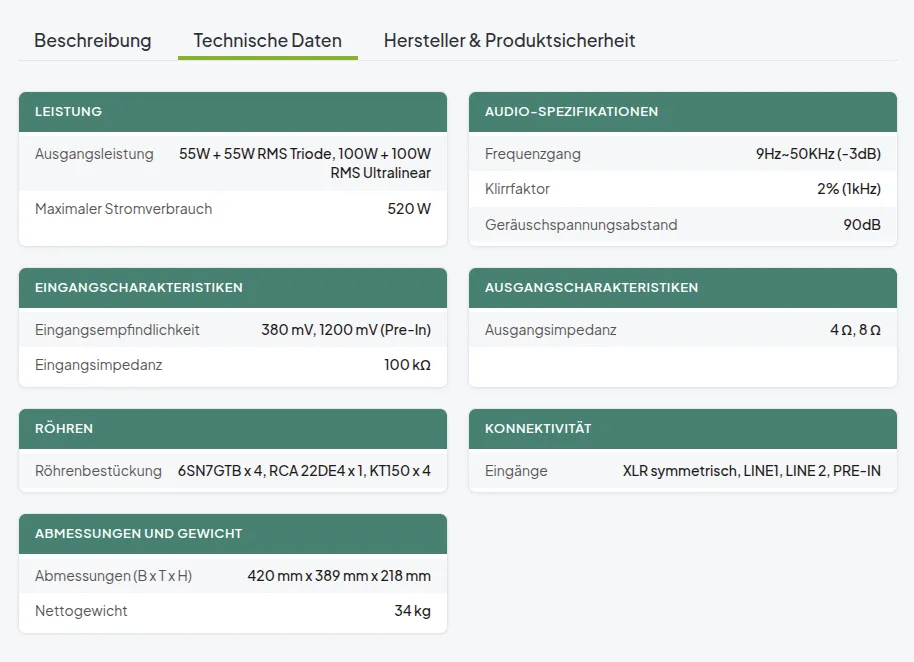914x662 pixels.
Task: Click the 9Hz~50KHz (-3dB) value
Action: (818, 154)
